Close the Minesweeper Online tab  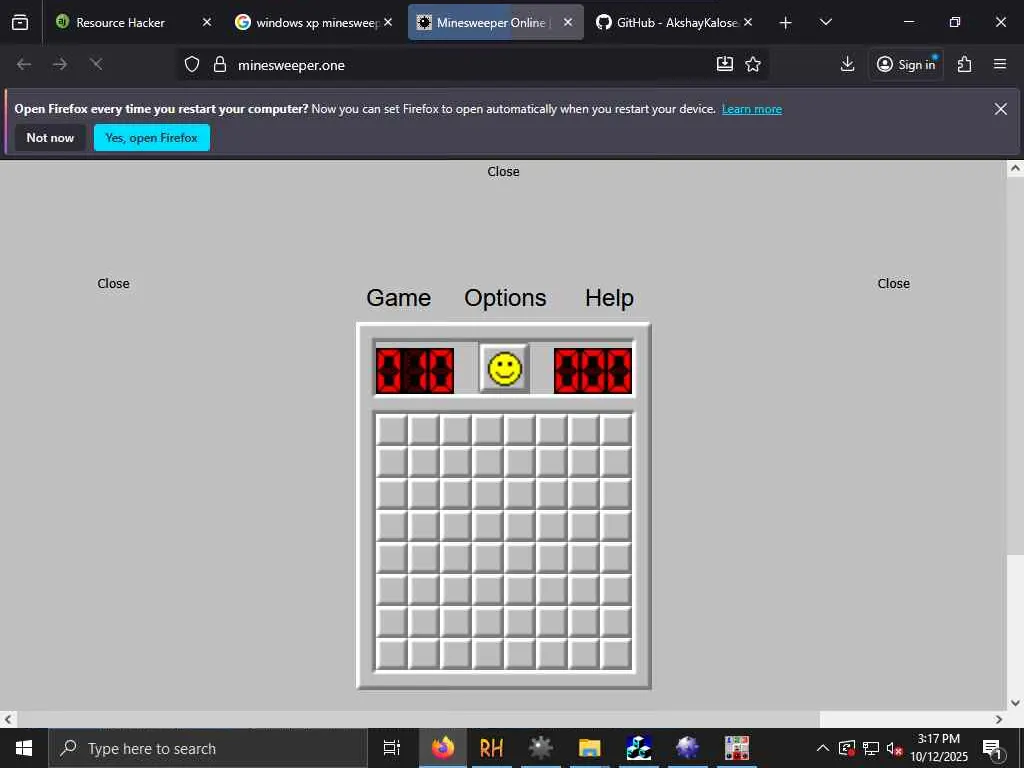[x=568, y=22]
